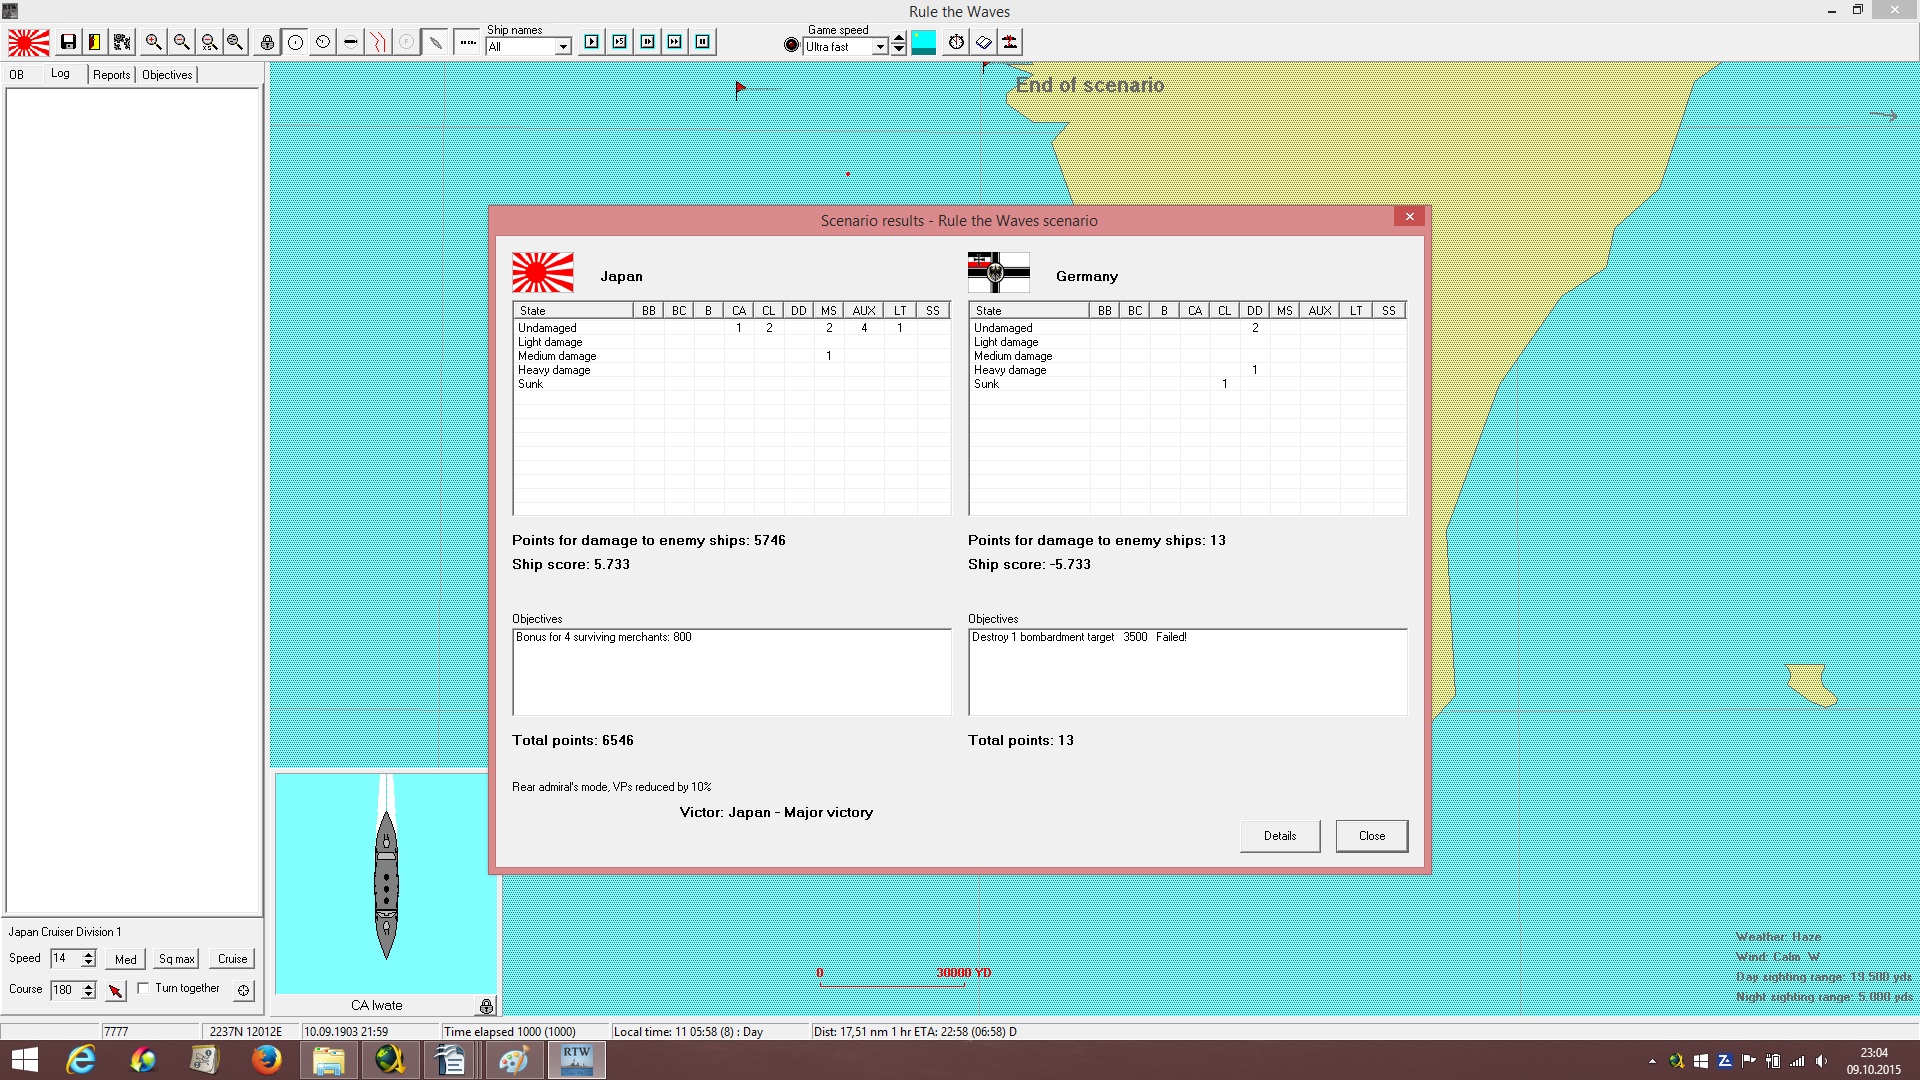Switch to the Log tab
Viewport: 1920px width, 1080px height.
[x=60, y=74]
